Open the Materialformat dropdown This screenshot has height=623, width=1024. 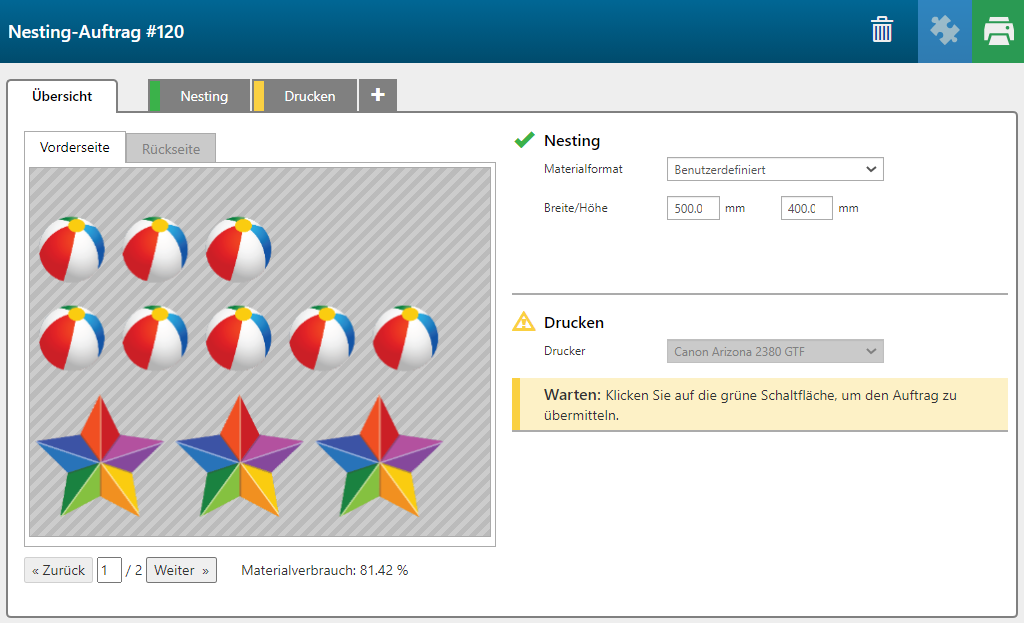(775, 170)
